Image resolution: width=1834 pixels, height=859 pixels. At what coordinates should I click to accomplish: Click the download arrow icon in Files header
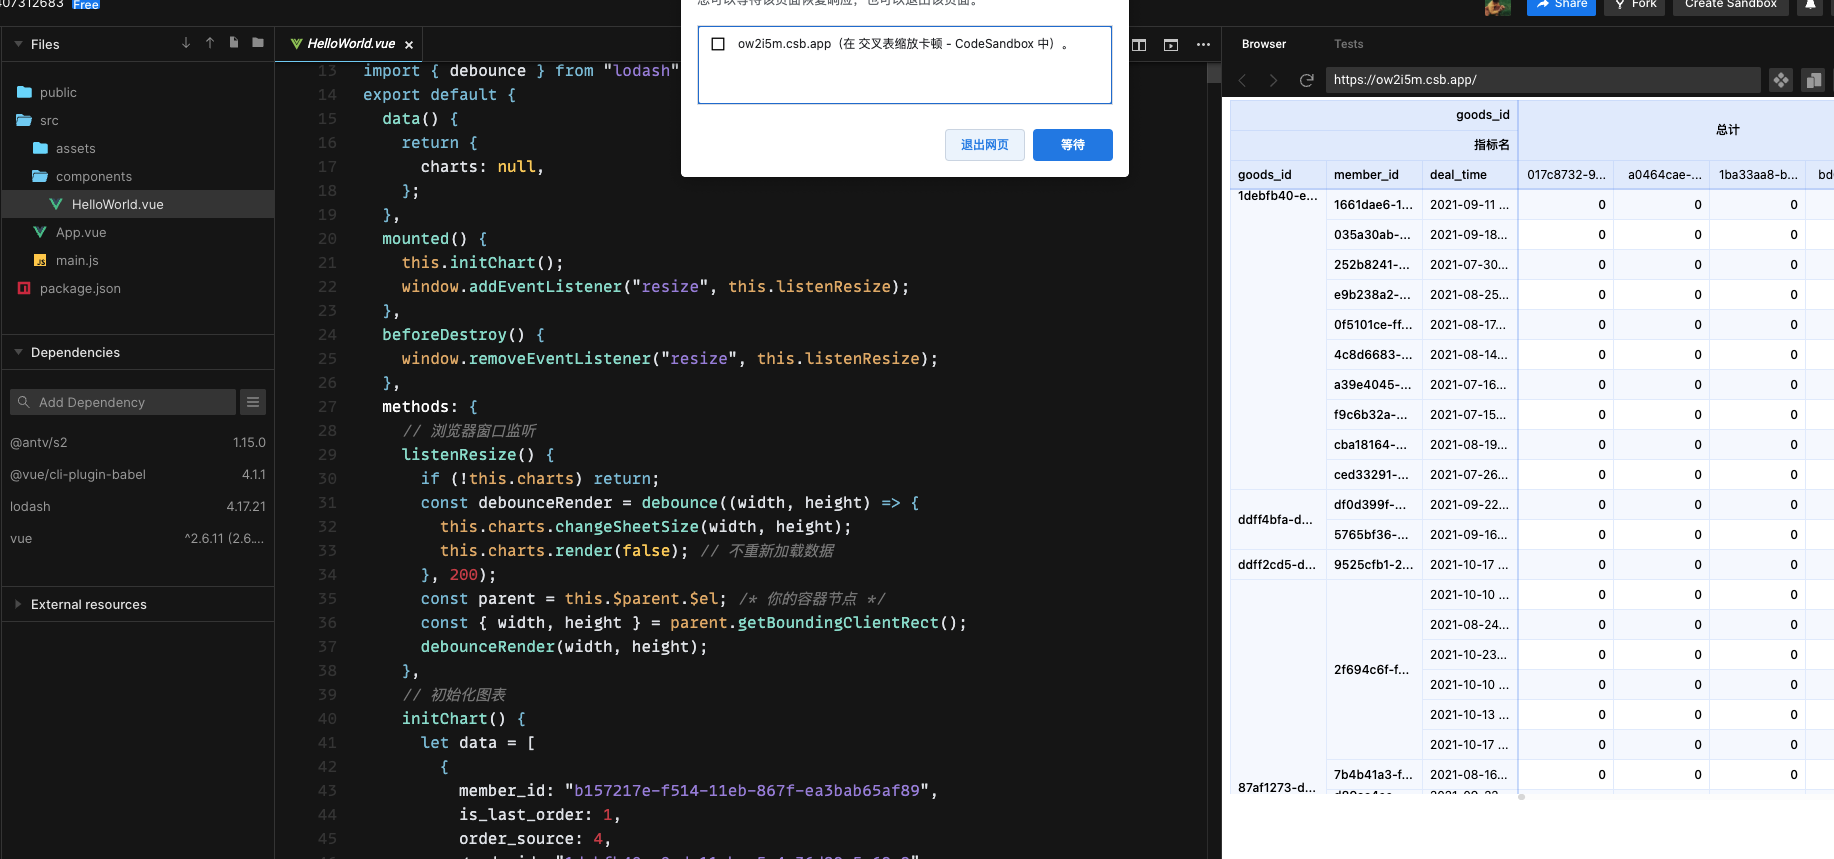[x=186, y=43]
